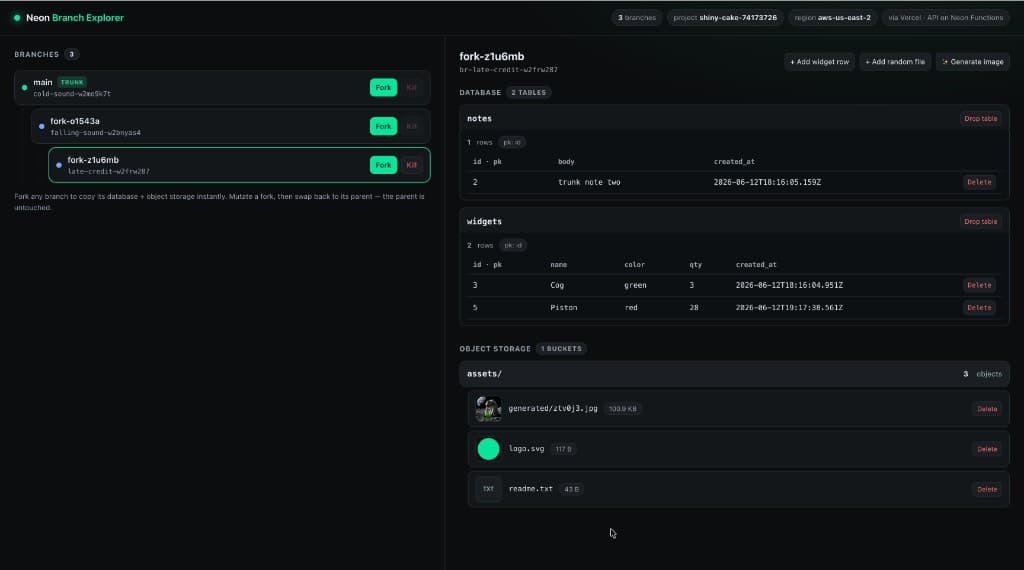Click the notes table pk:id badge
1024x570 pixels.
tap(512, 142)
